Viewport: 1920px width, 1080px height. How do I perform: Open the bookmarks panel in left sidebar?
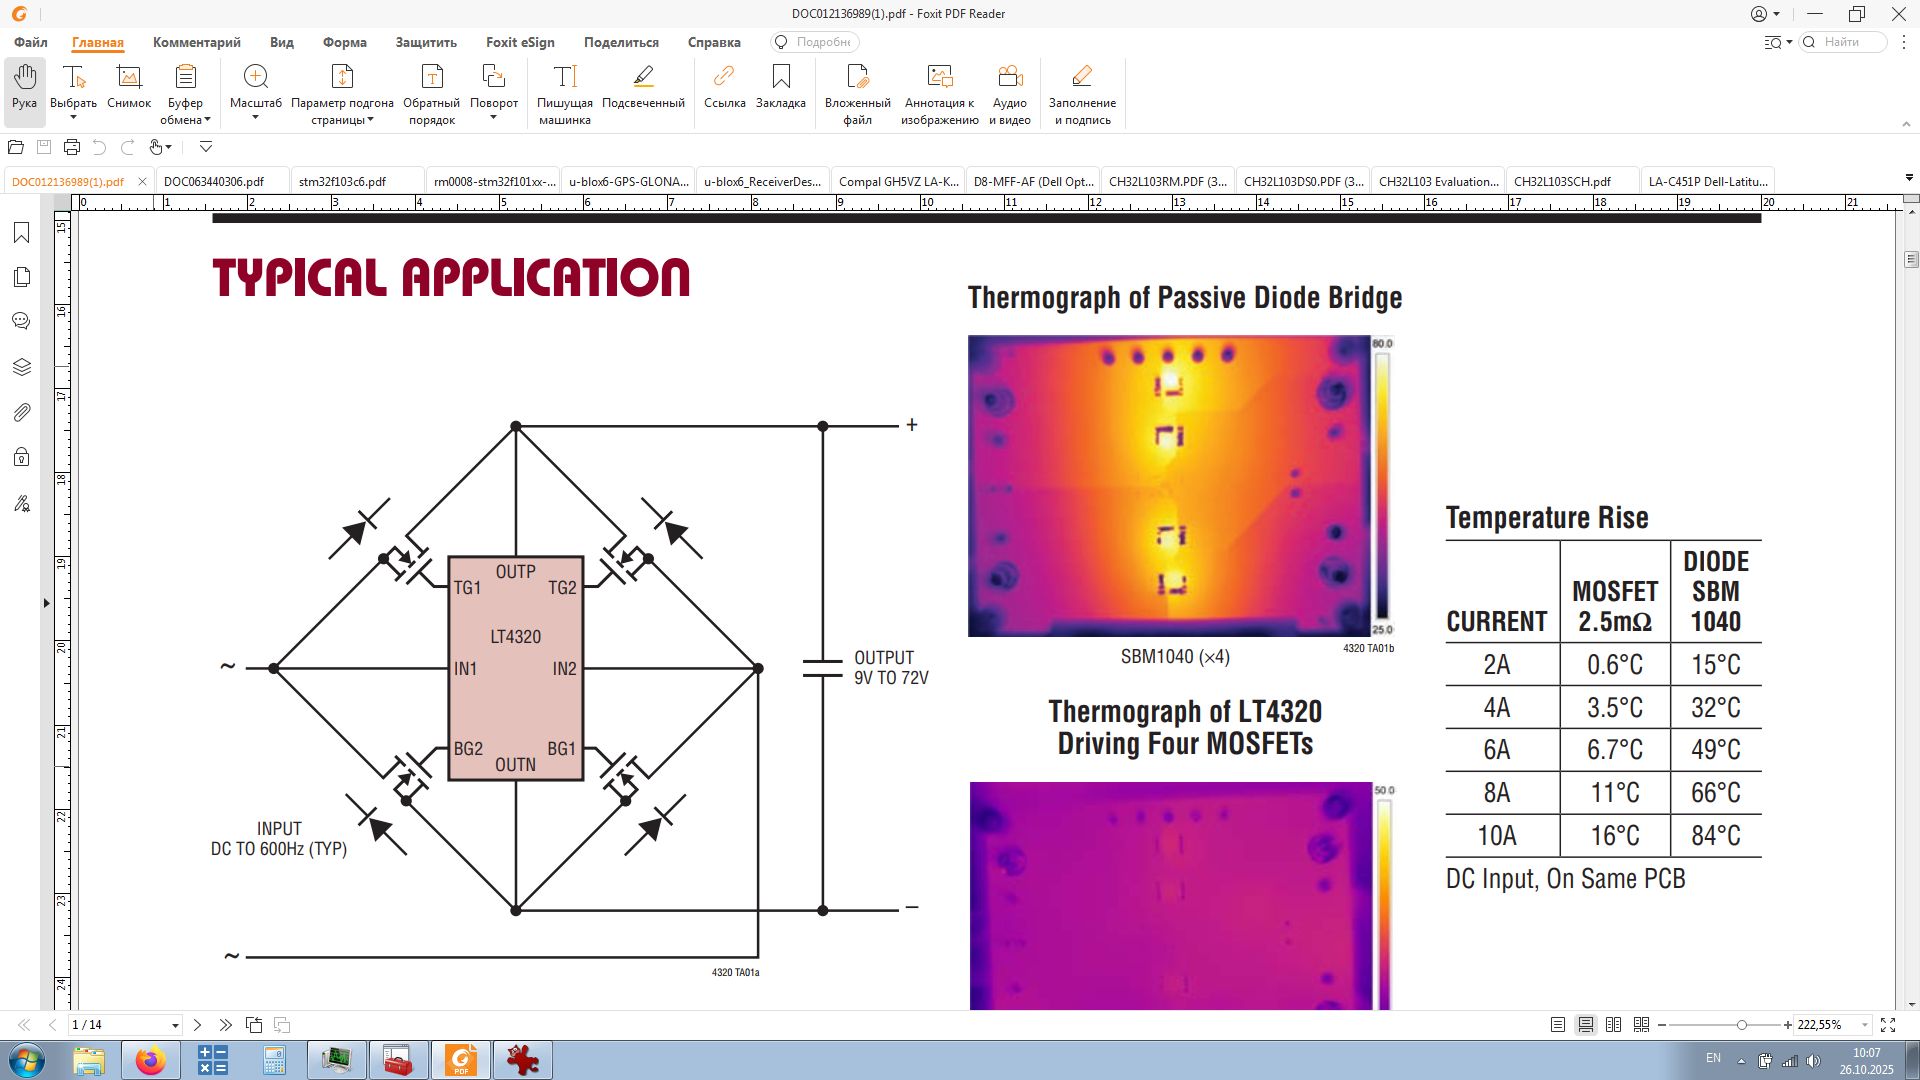pos(22,233)
